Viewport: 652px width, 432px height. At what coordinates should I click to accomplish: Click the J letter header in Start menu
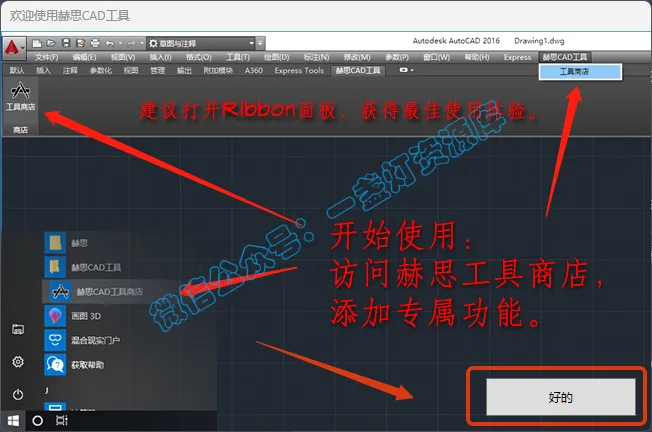coord(47,390)
